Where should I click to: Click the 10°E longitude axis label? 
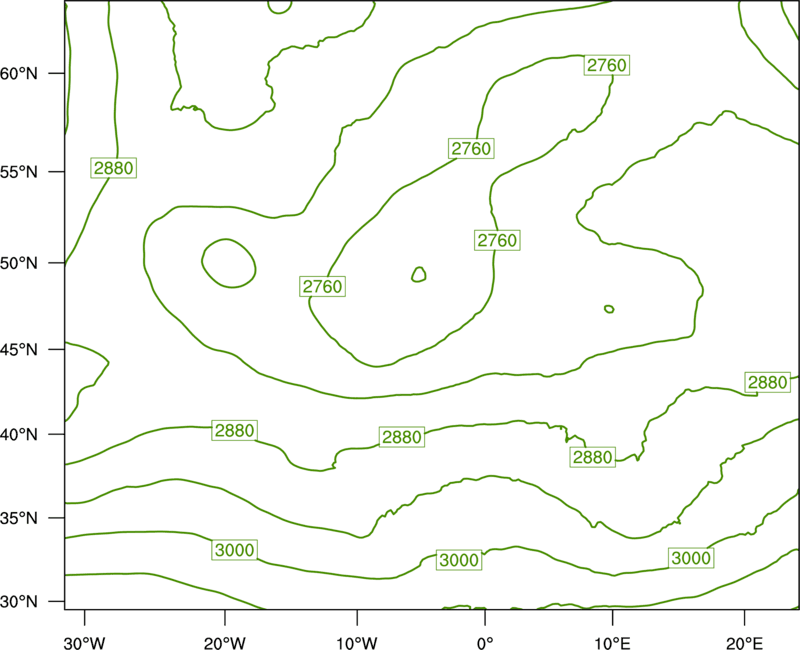click(612, 643)
